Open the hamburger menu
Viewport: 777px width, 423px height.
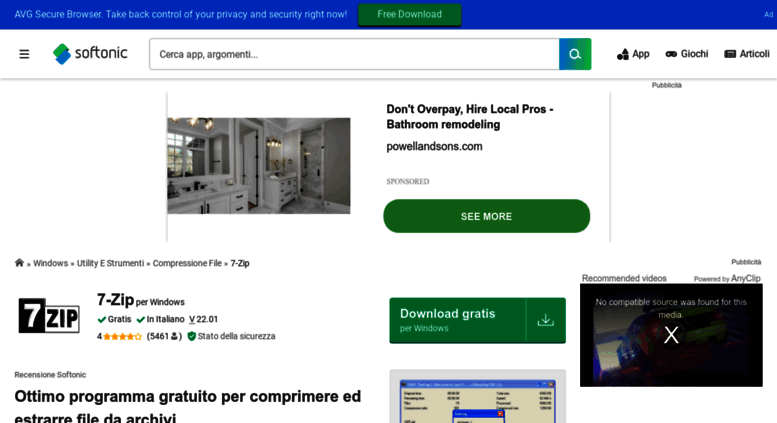(24, 54)
